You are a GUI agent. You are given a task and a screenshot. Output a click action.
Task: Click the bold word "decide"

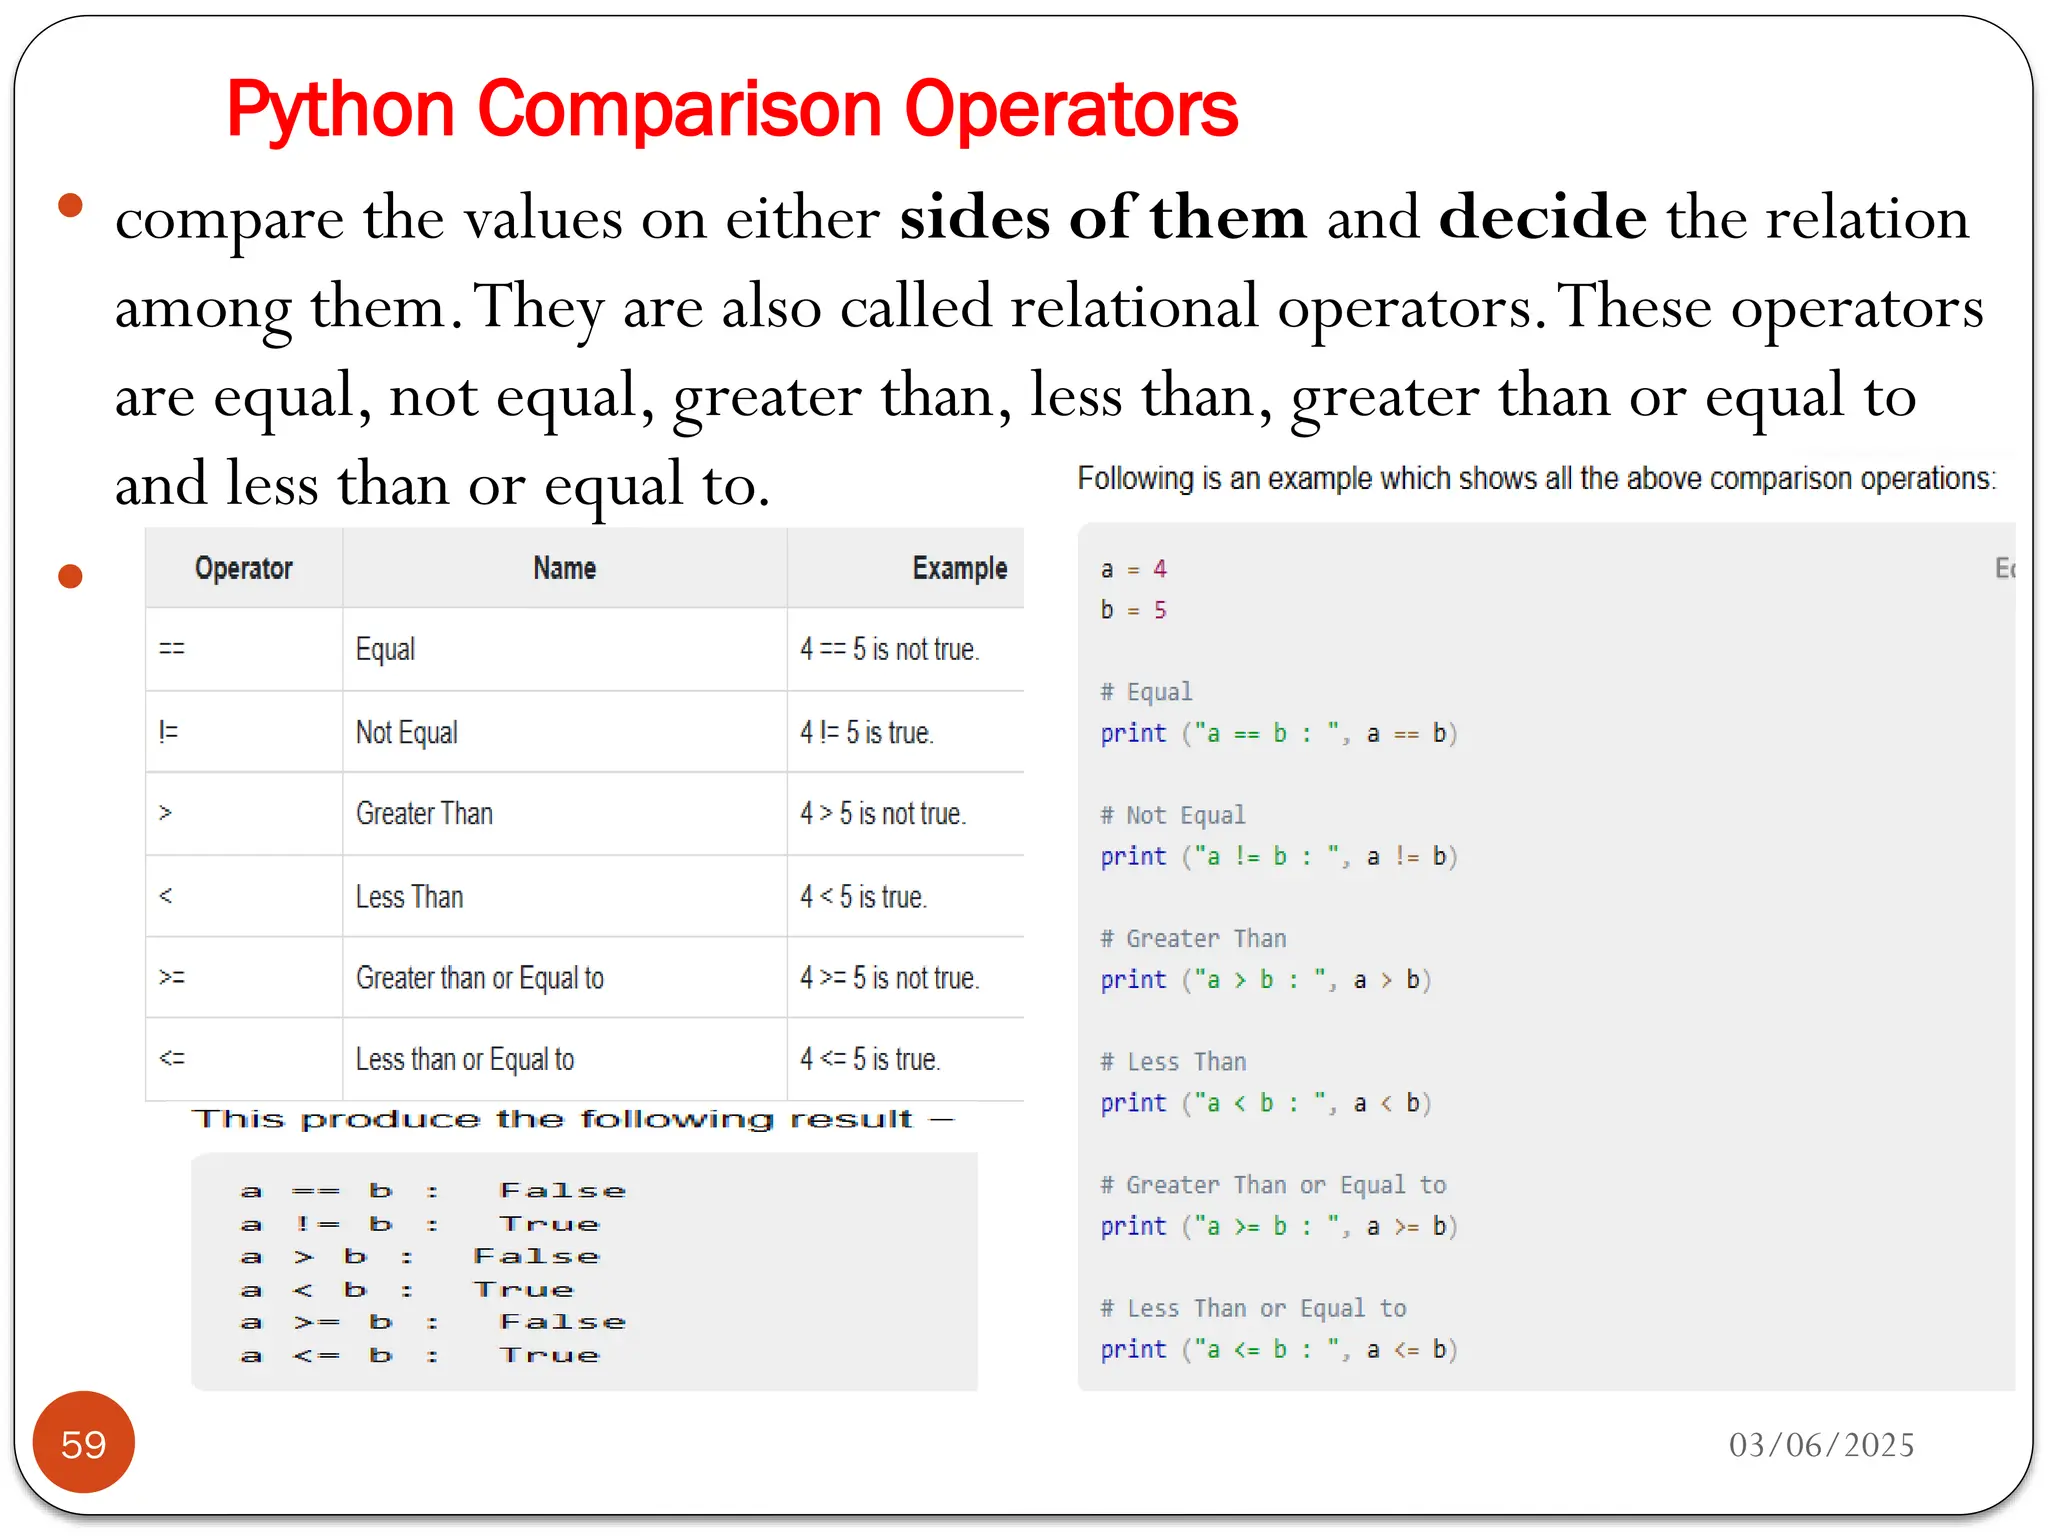point(1542,217)
